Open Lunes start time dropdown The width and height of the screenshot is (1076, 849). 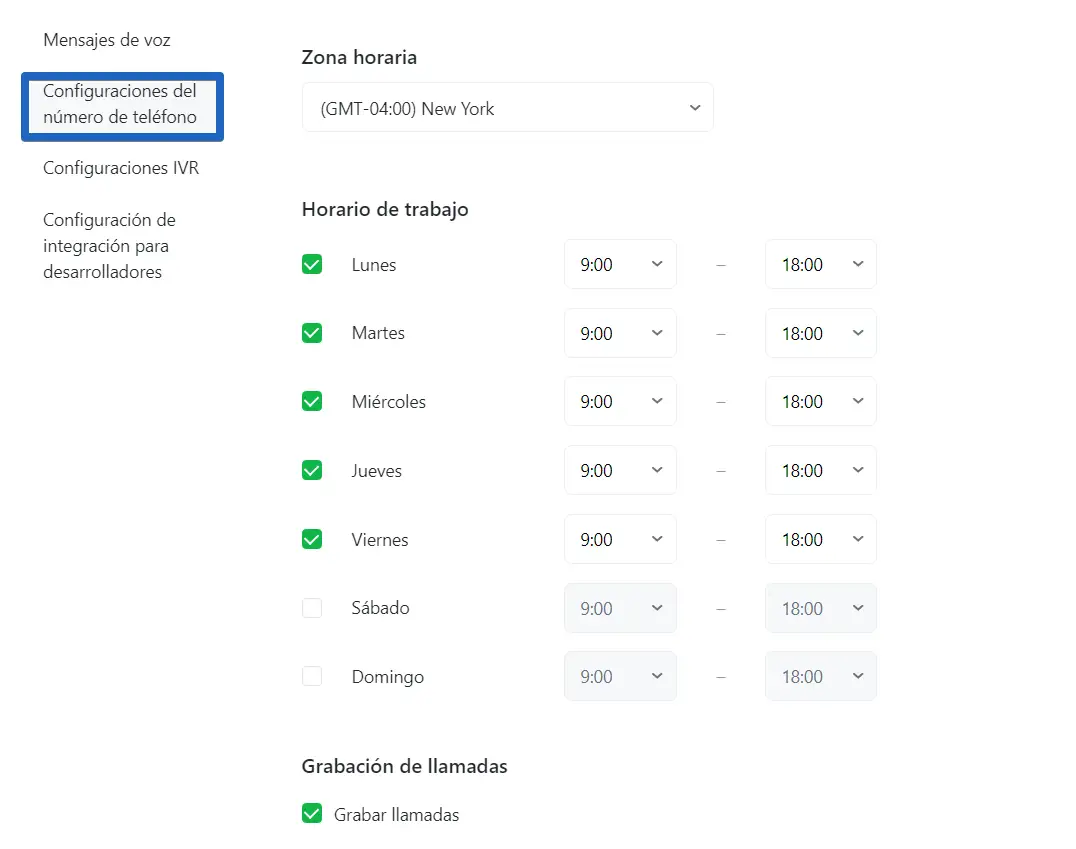tap(620, 265)
